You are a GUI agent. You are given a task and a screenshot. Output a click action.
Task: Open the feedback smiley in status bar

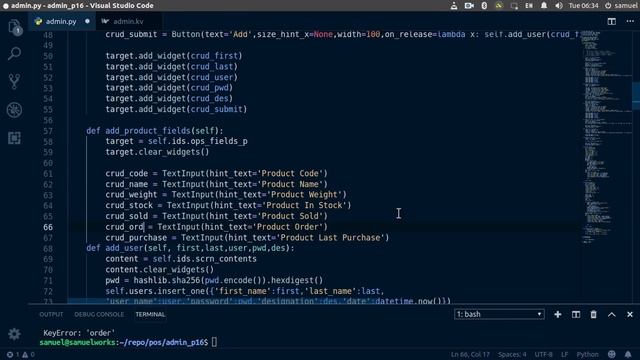[x=611, y=354]
